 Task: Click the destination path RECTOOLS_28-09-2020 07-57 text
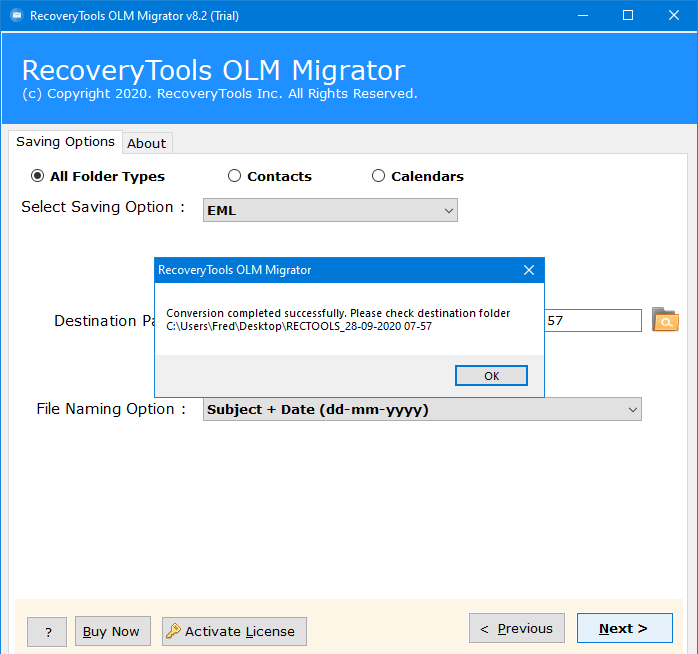[x=299, y=326]
